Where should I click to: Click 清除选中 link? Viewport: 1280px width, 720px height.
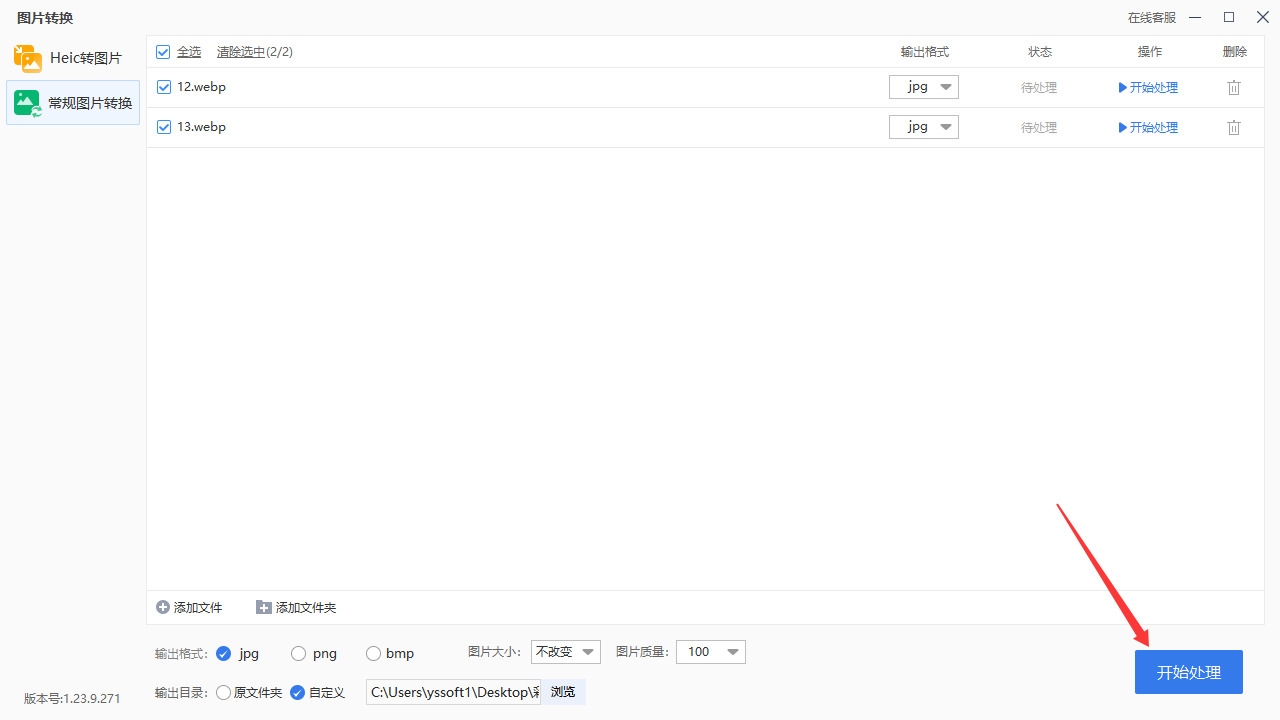241,51
